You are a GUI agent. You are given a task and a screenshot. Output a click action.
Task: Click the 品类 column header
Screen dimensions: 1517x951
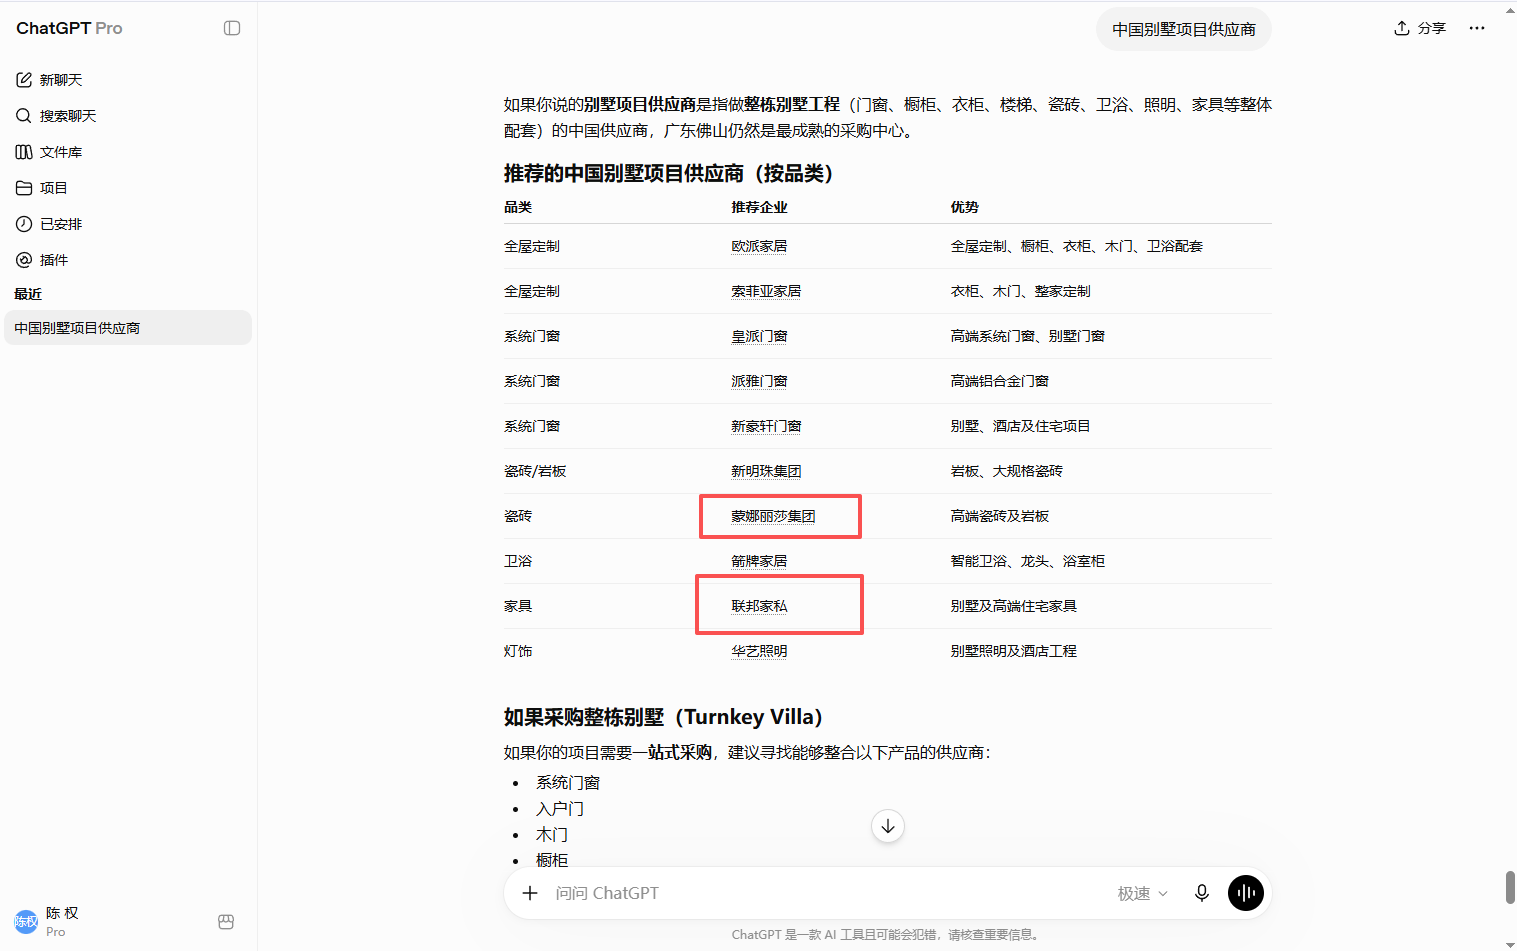(518, 207)
